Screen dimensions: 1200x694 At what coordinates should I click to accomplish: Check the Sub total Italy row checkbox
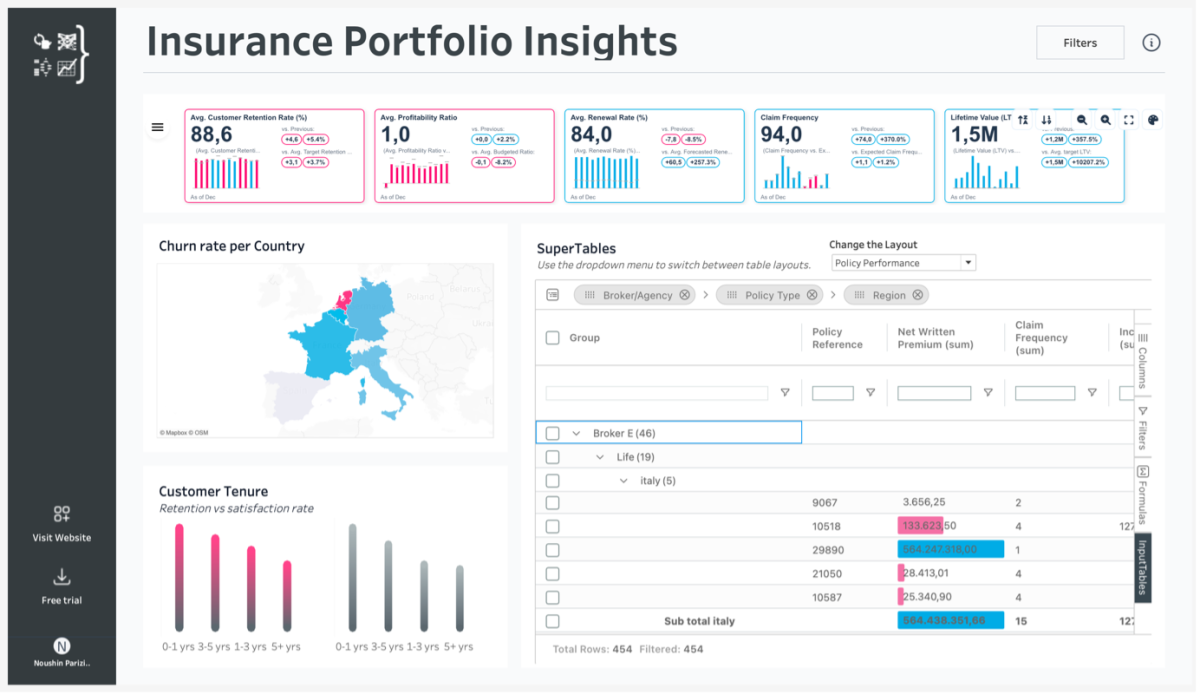point(551,620)
